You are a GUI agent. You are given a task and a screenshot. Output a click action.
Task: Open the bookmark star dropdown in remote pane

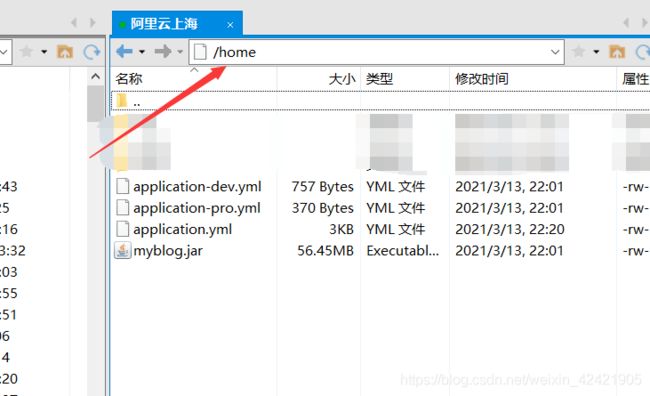coord(596,52)
